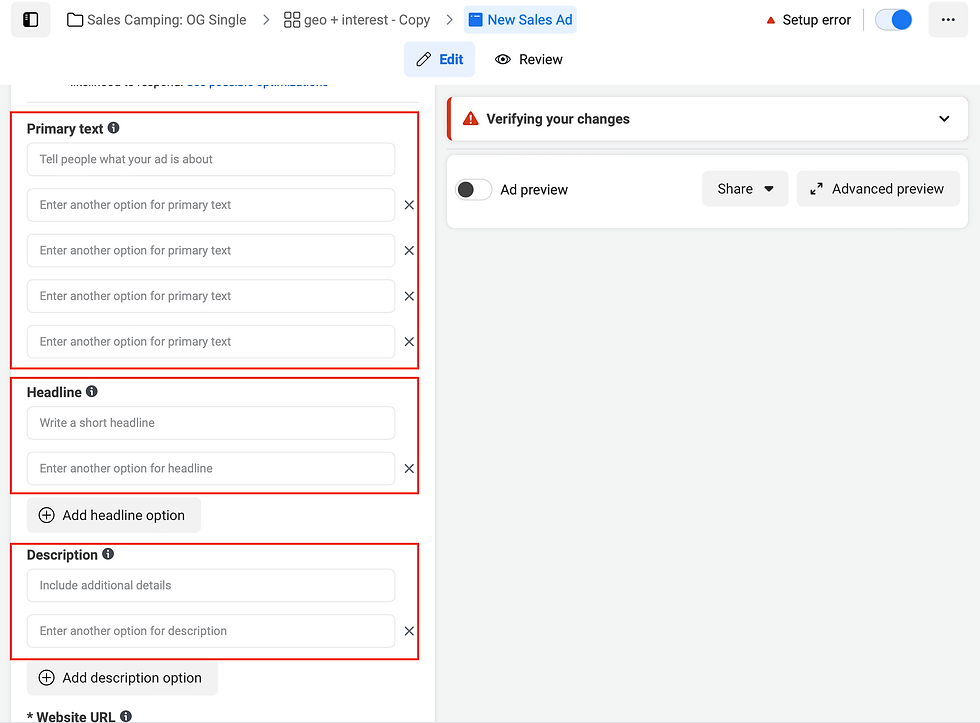Open the Share dropdown
Screen dimensions: 980x723
[745, 189]
